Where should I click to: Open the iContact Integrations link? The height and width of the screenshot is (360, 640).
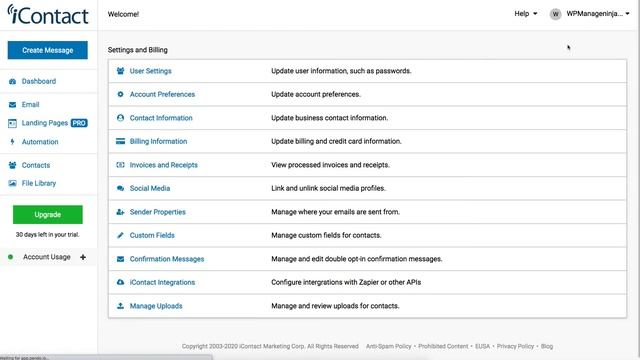point(162,282)
